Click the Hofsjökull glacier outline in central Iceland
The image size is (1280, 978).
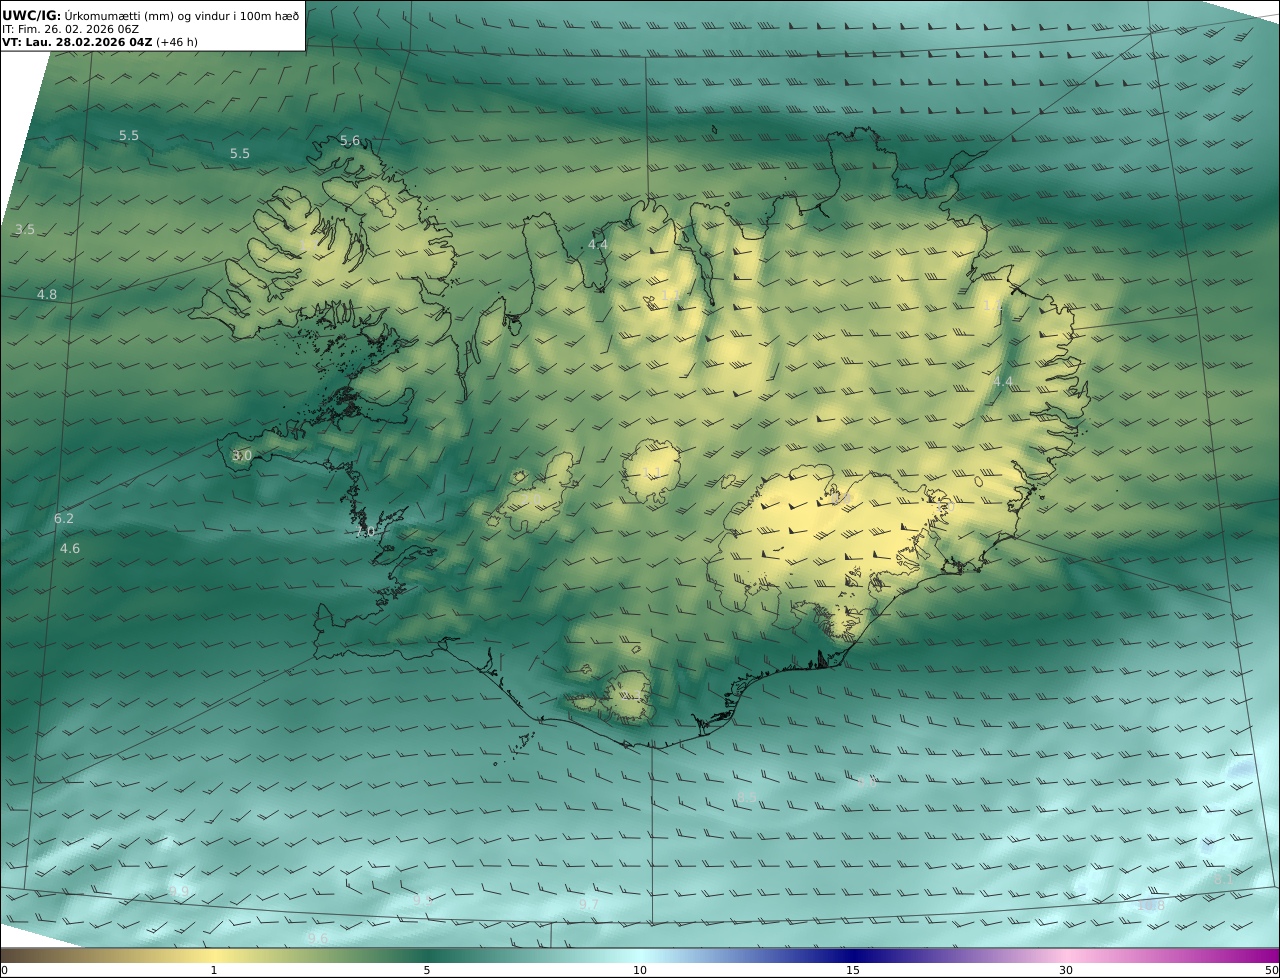652,470
